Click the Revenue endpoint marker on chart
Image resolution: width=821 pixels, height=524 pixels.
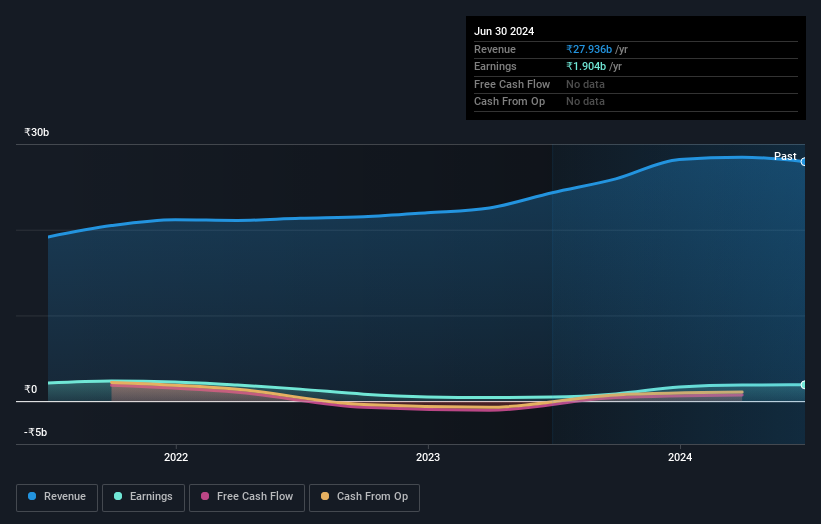coord(804,162)
